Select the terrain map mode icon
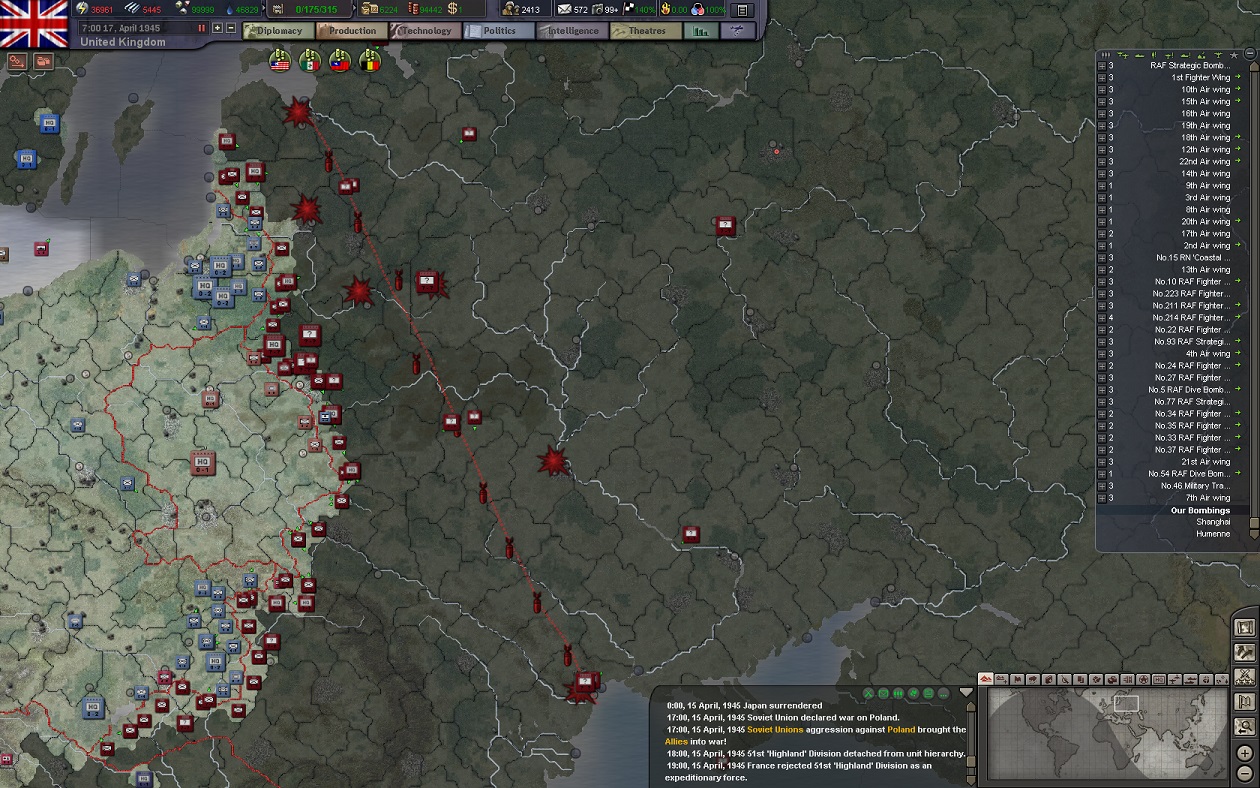1260x788 pixels. (x=986, y=680)
